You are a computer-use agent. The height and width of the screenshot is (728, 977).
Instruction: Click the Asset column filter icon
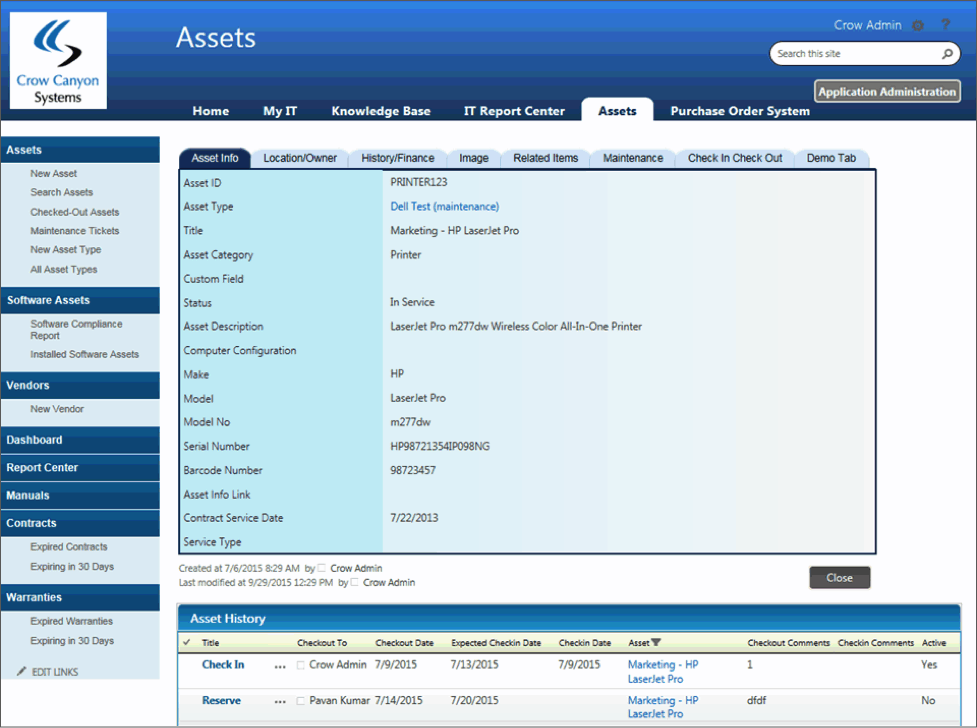(x=655, y=642)
